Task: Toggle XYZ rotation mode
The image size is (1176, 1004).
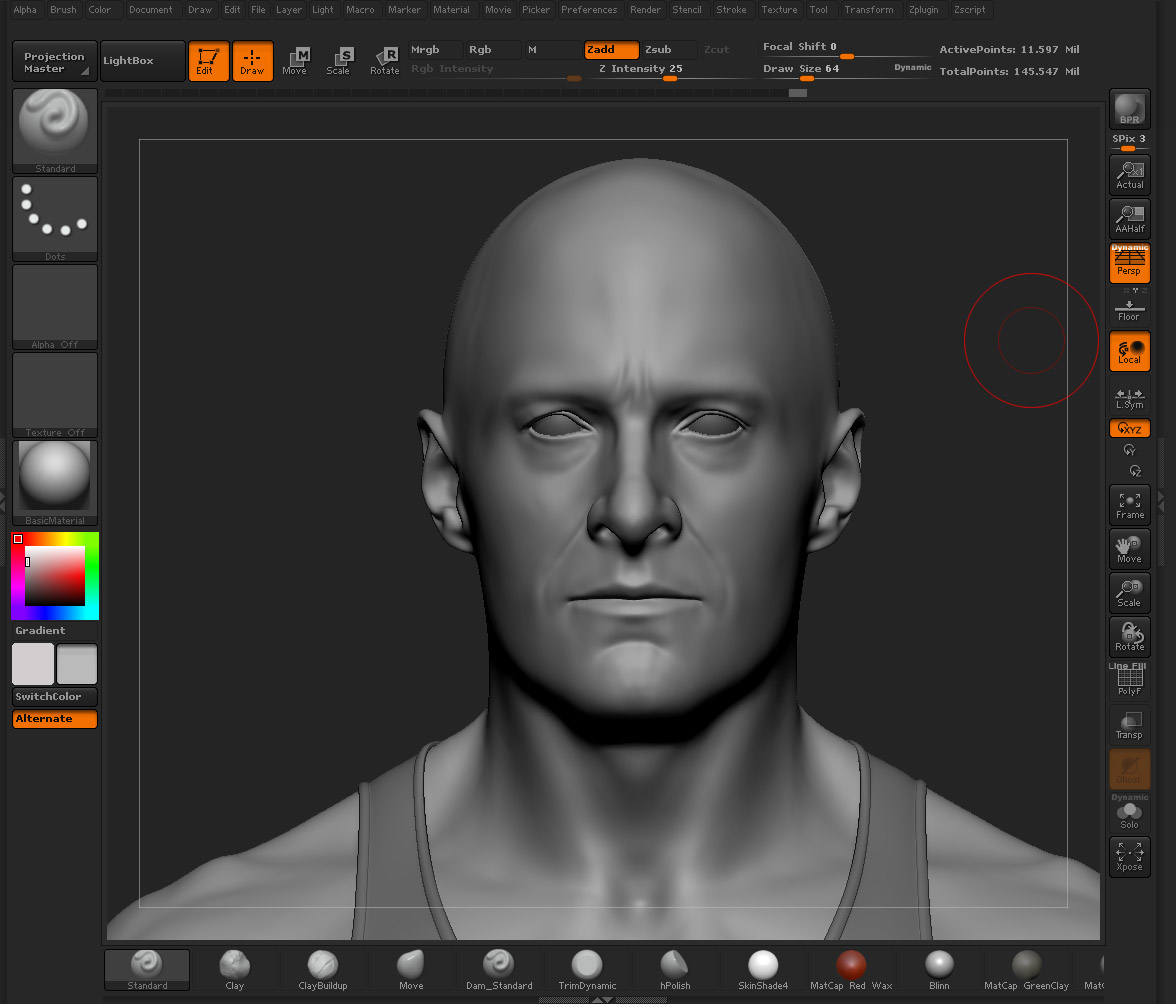Action: click(1130, 428)
